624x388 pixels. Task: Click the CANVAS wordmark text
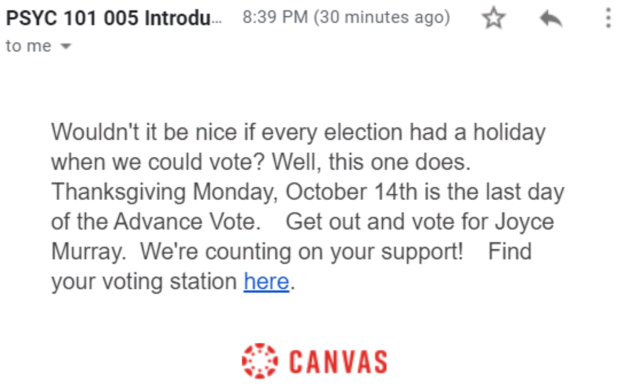(338, 362)
